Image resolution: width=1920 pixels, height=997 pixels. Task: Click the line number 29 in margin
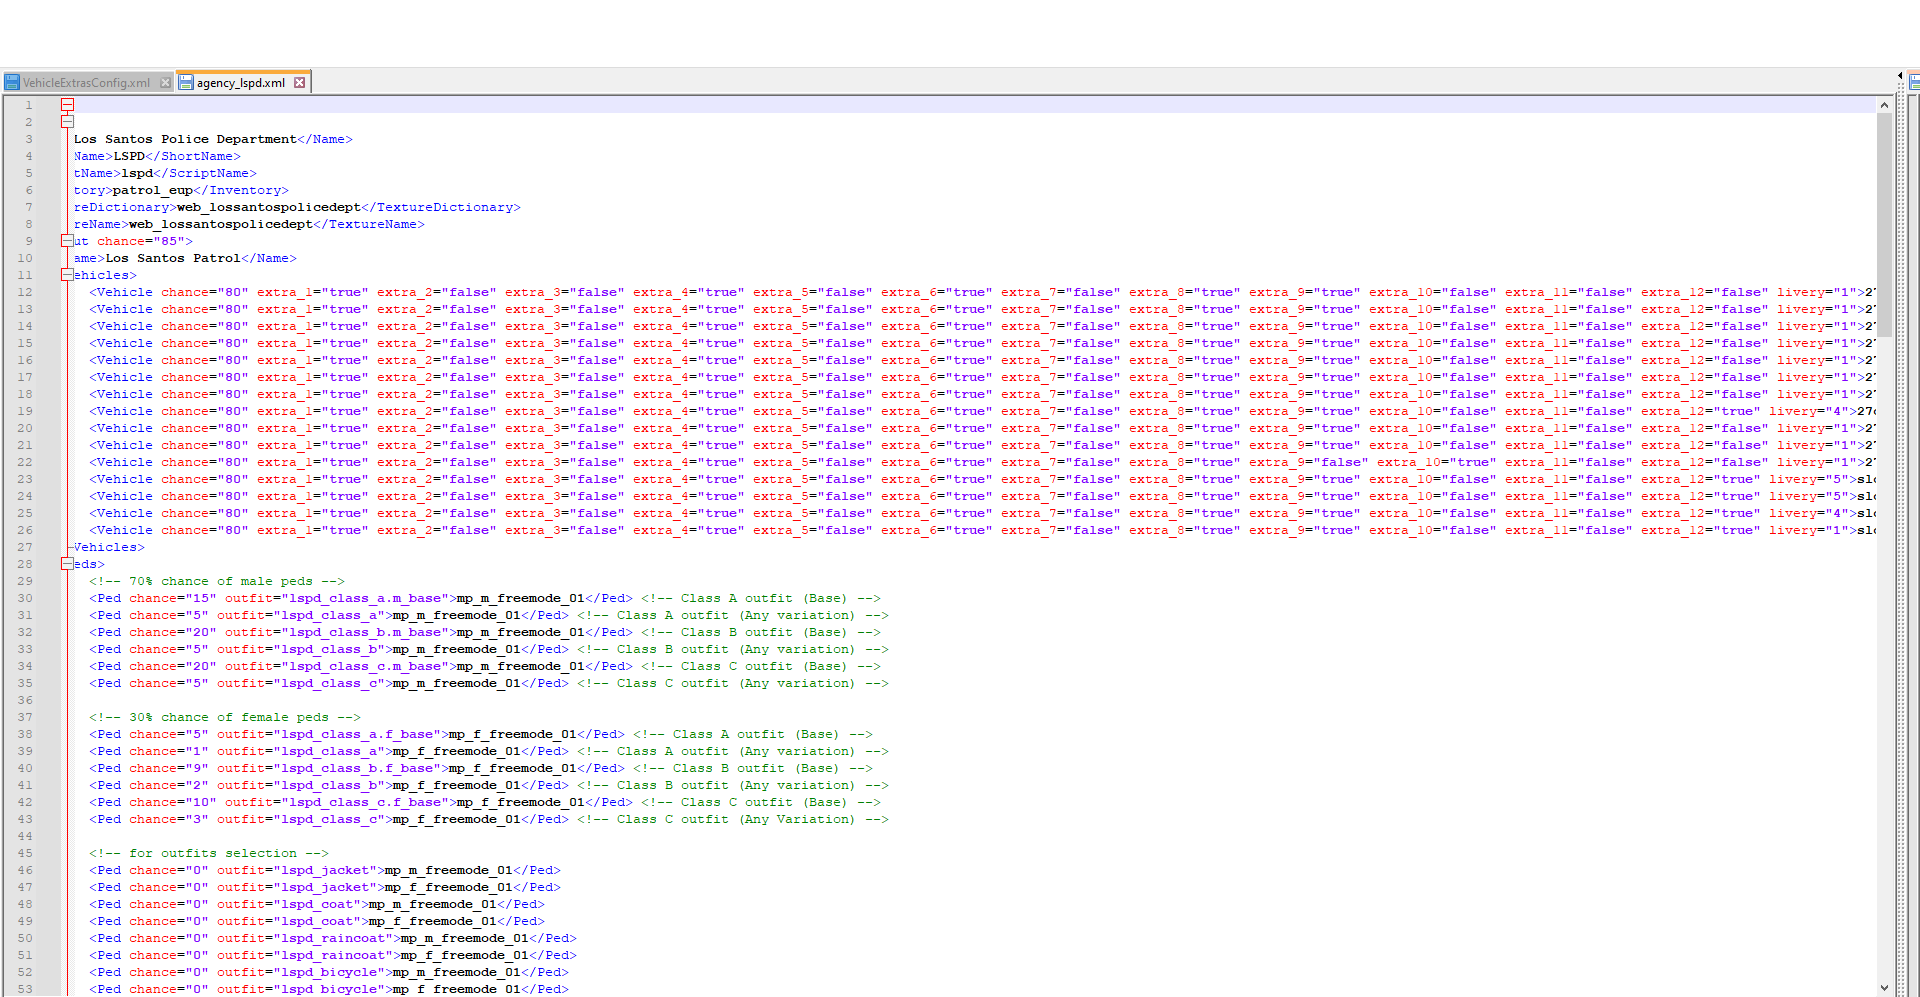click(x=25, y=581)
